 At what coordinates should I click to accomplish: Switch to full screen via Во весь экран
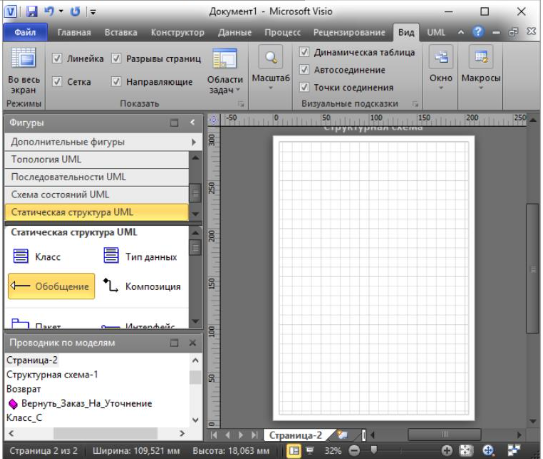[23, 71]
